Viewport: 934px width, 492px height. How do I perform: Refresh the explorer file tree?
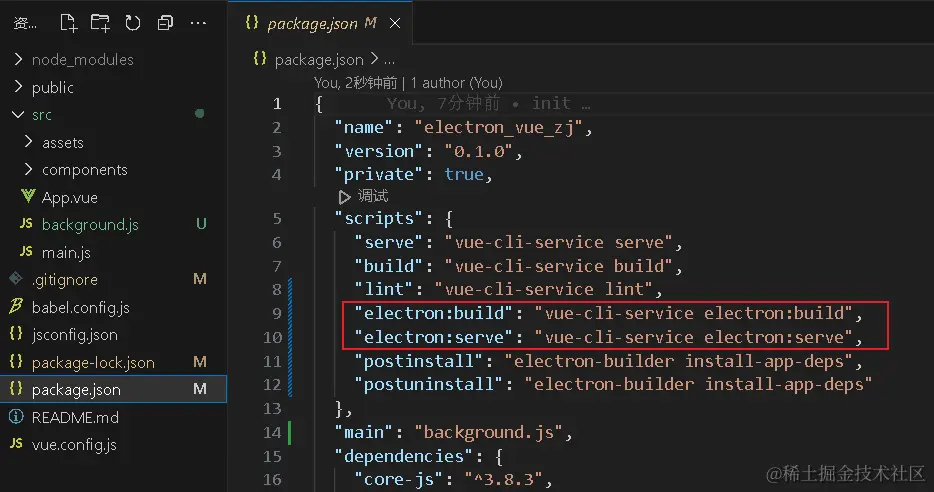tap(133, 23)
